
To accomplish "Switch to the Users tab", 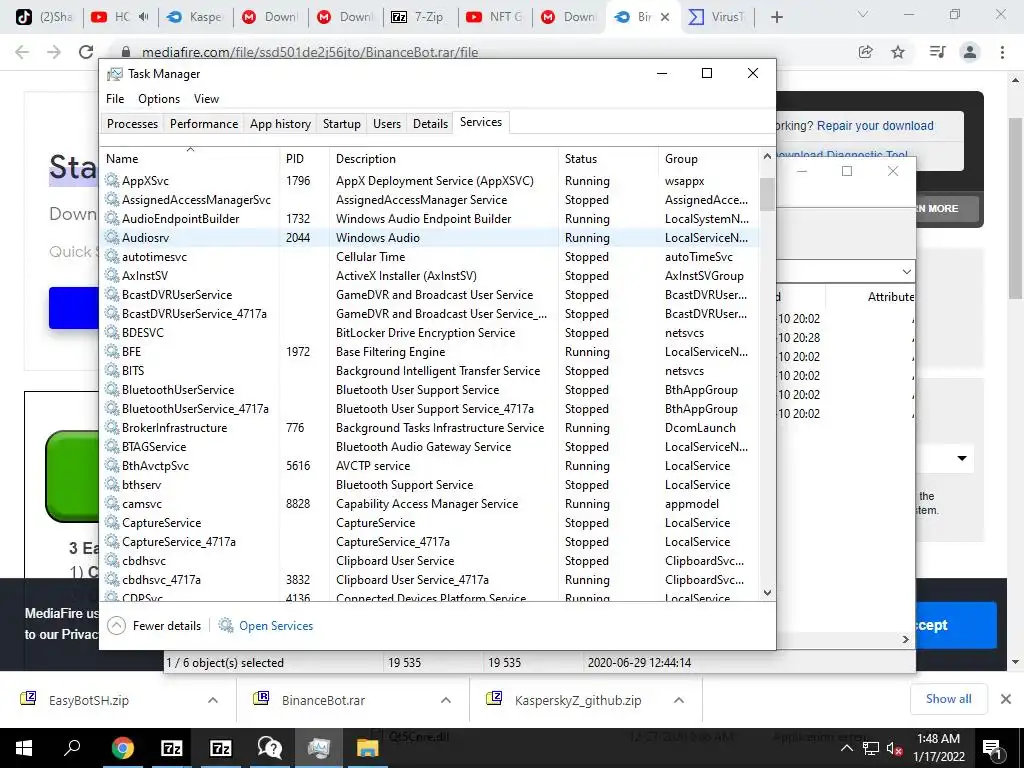I will tap(387, 123).
